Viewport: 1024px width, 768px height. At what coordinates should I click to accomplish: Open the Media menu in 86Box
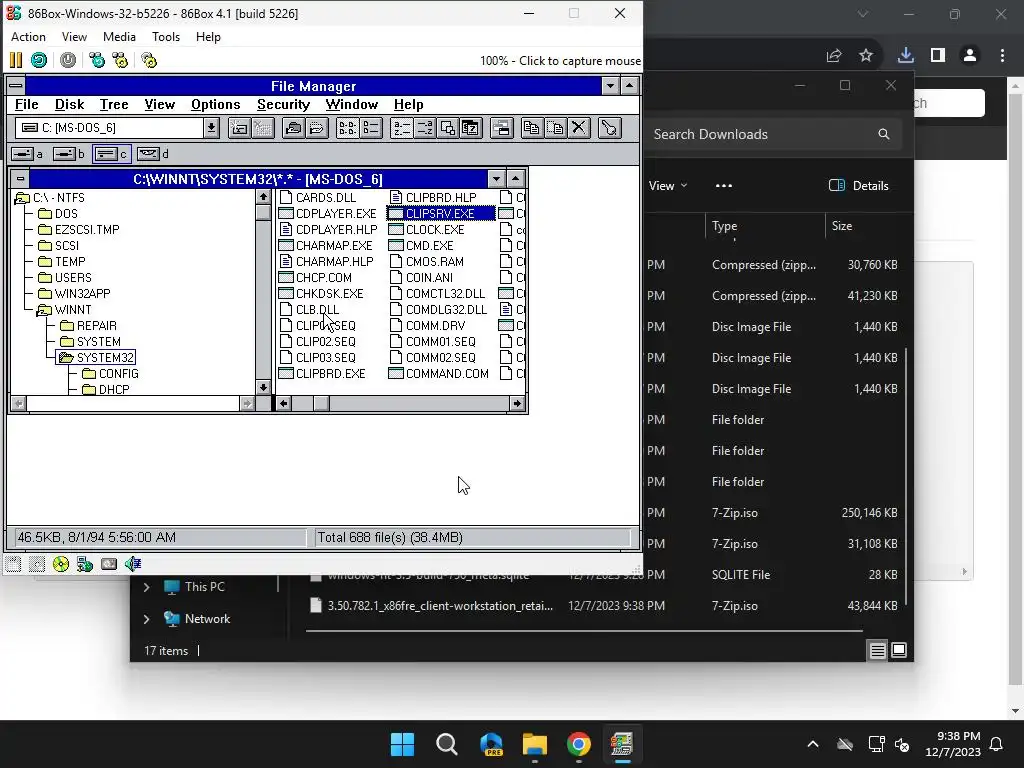(120, 37)
